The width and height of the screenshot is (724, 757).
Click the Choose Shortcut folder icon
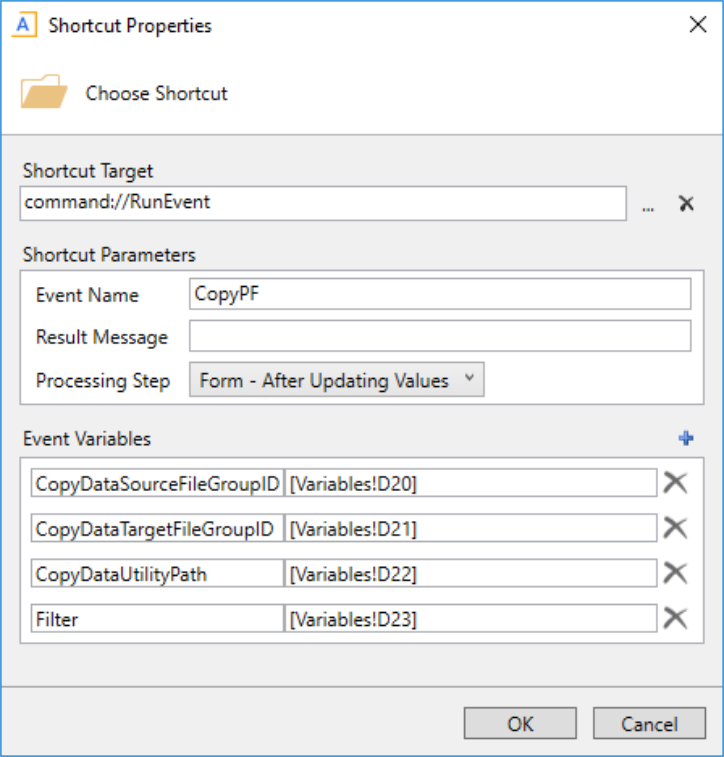point(43,93)
